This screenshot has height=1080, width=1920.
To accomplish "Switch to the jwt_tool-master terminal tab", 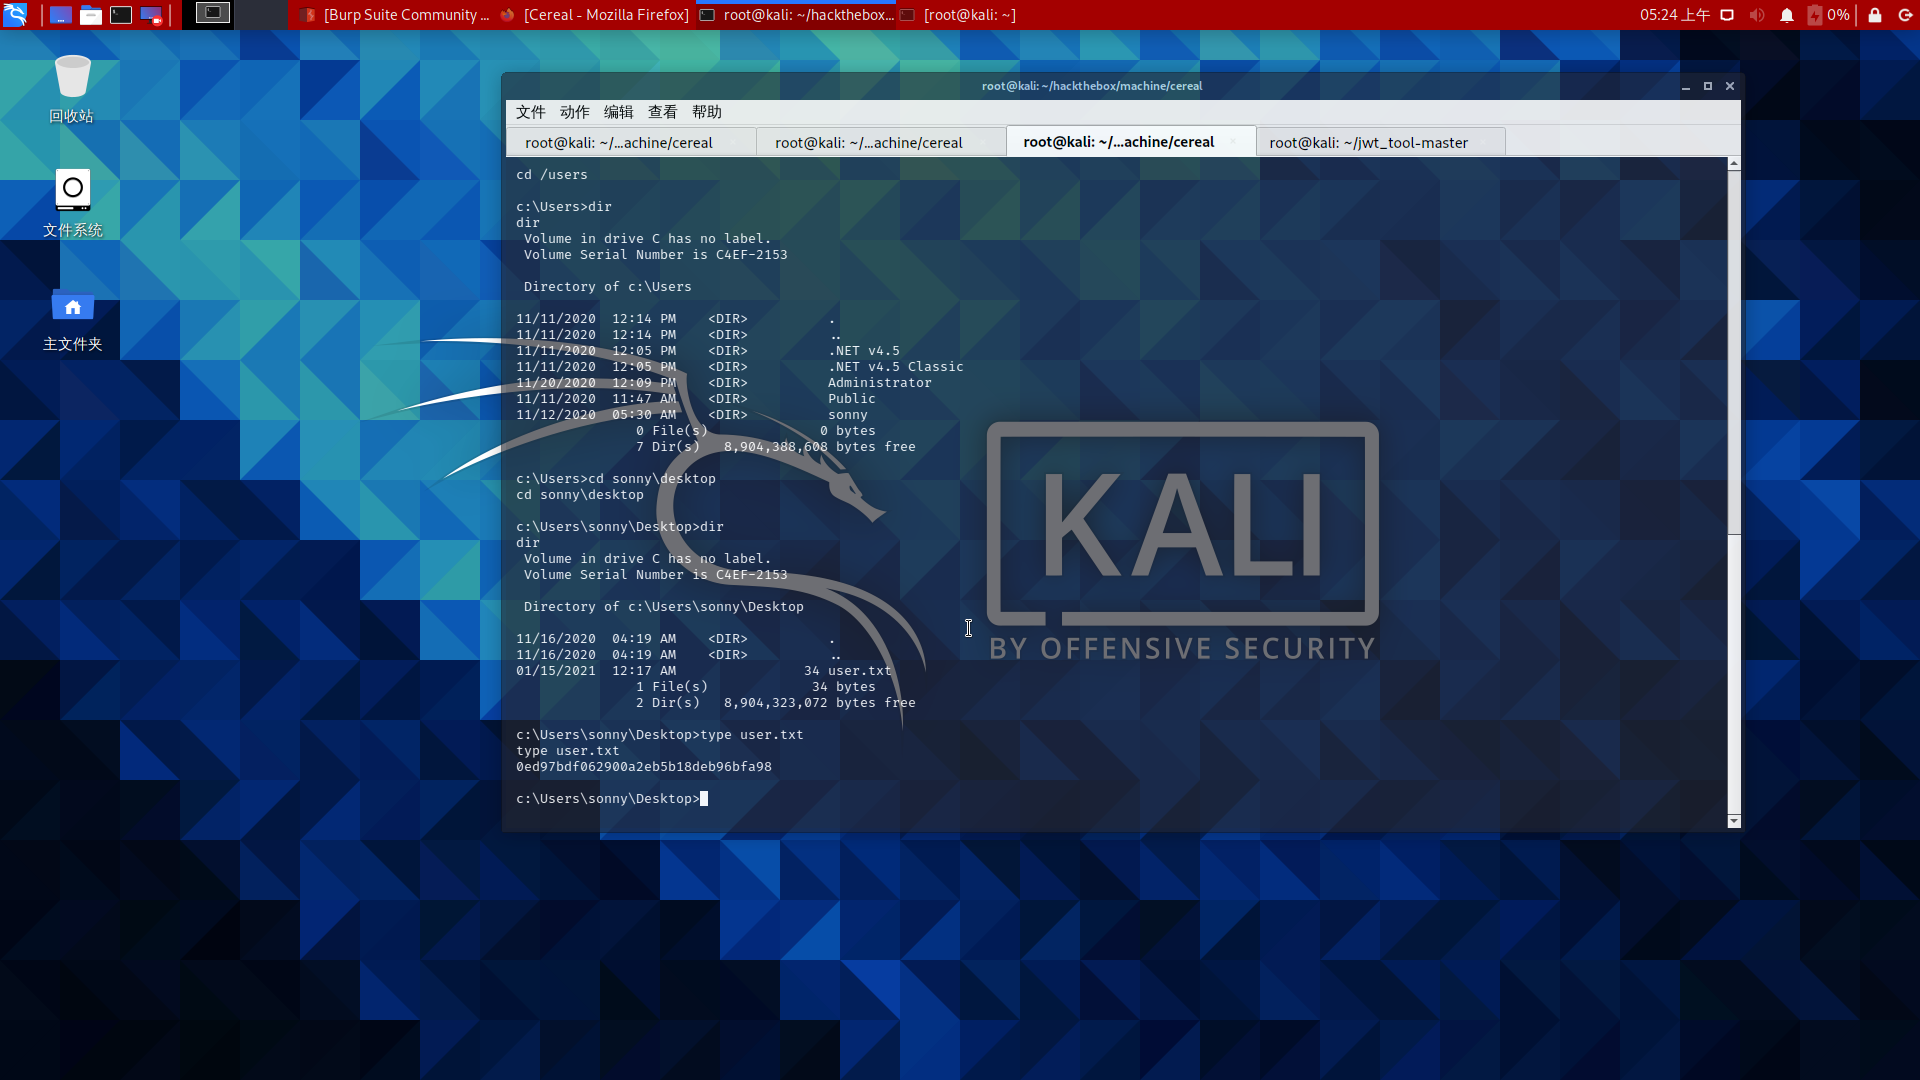I will pos(1368,142).
